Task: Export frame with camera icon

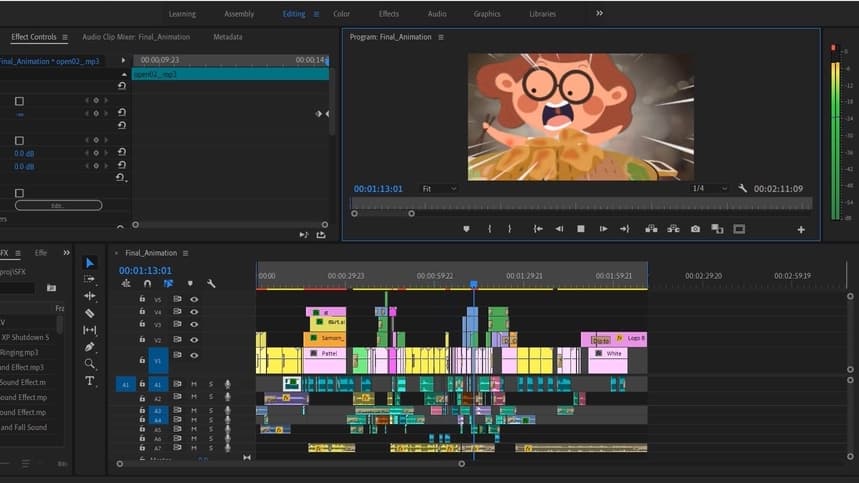Action: [695, 229]
